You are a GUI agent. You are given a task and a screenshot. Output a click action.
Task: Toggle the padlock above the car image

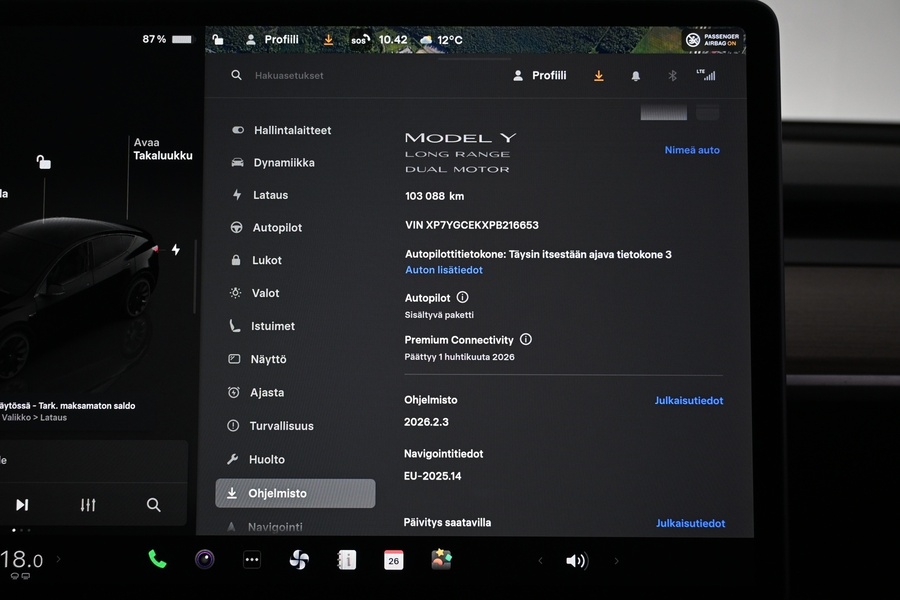point(43,162)
